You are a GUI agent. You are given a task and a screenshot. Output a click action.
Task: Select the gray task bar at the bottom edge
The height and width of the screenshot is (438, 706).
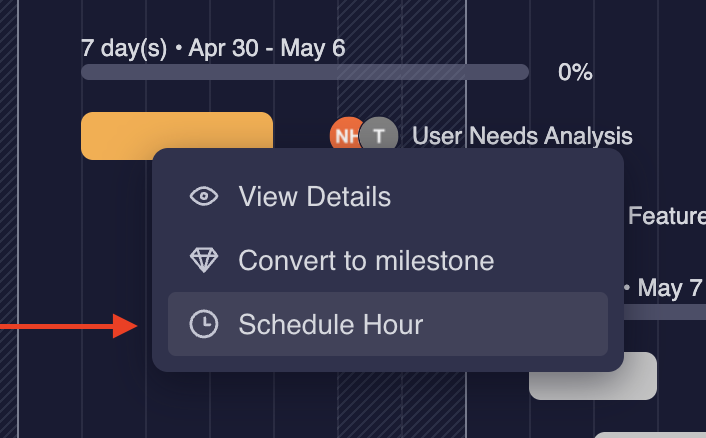(650, 434)
